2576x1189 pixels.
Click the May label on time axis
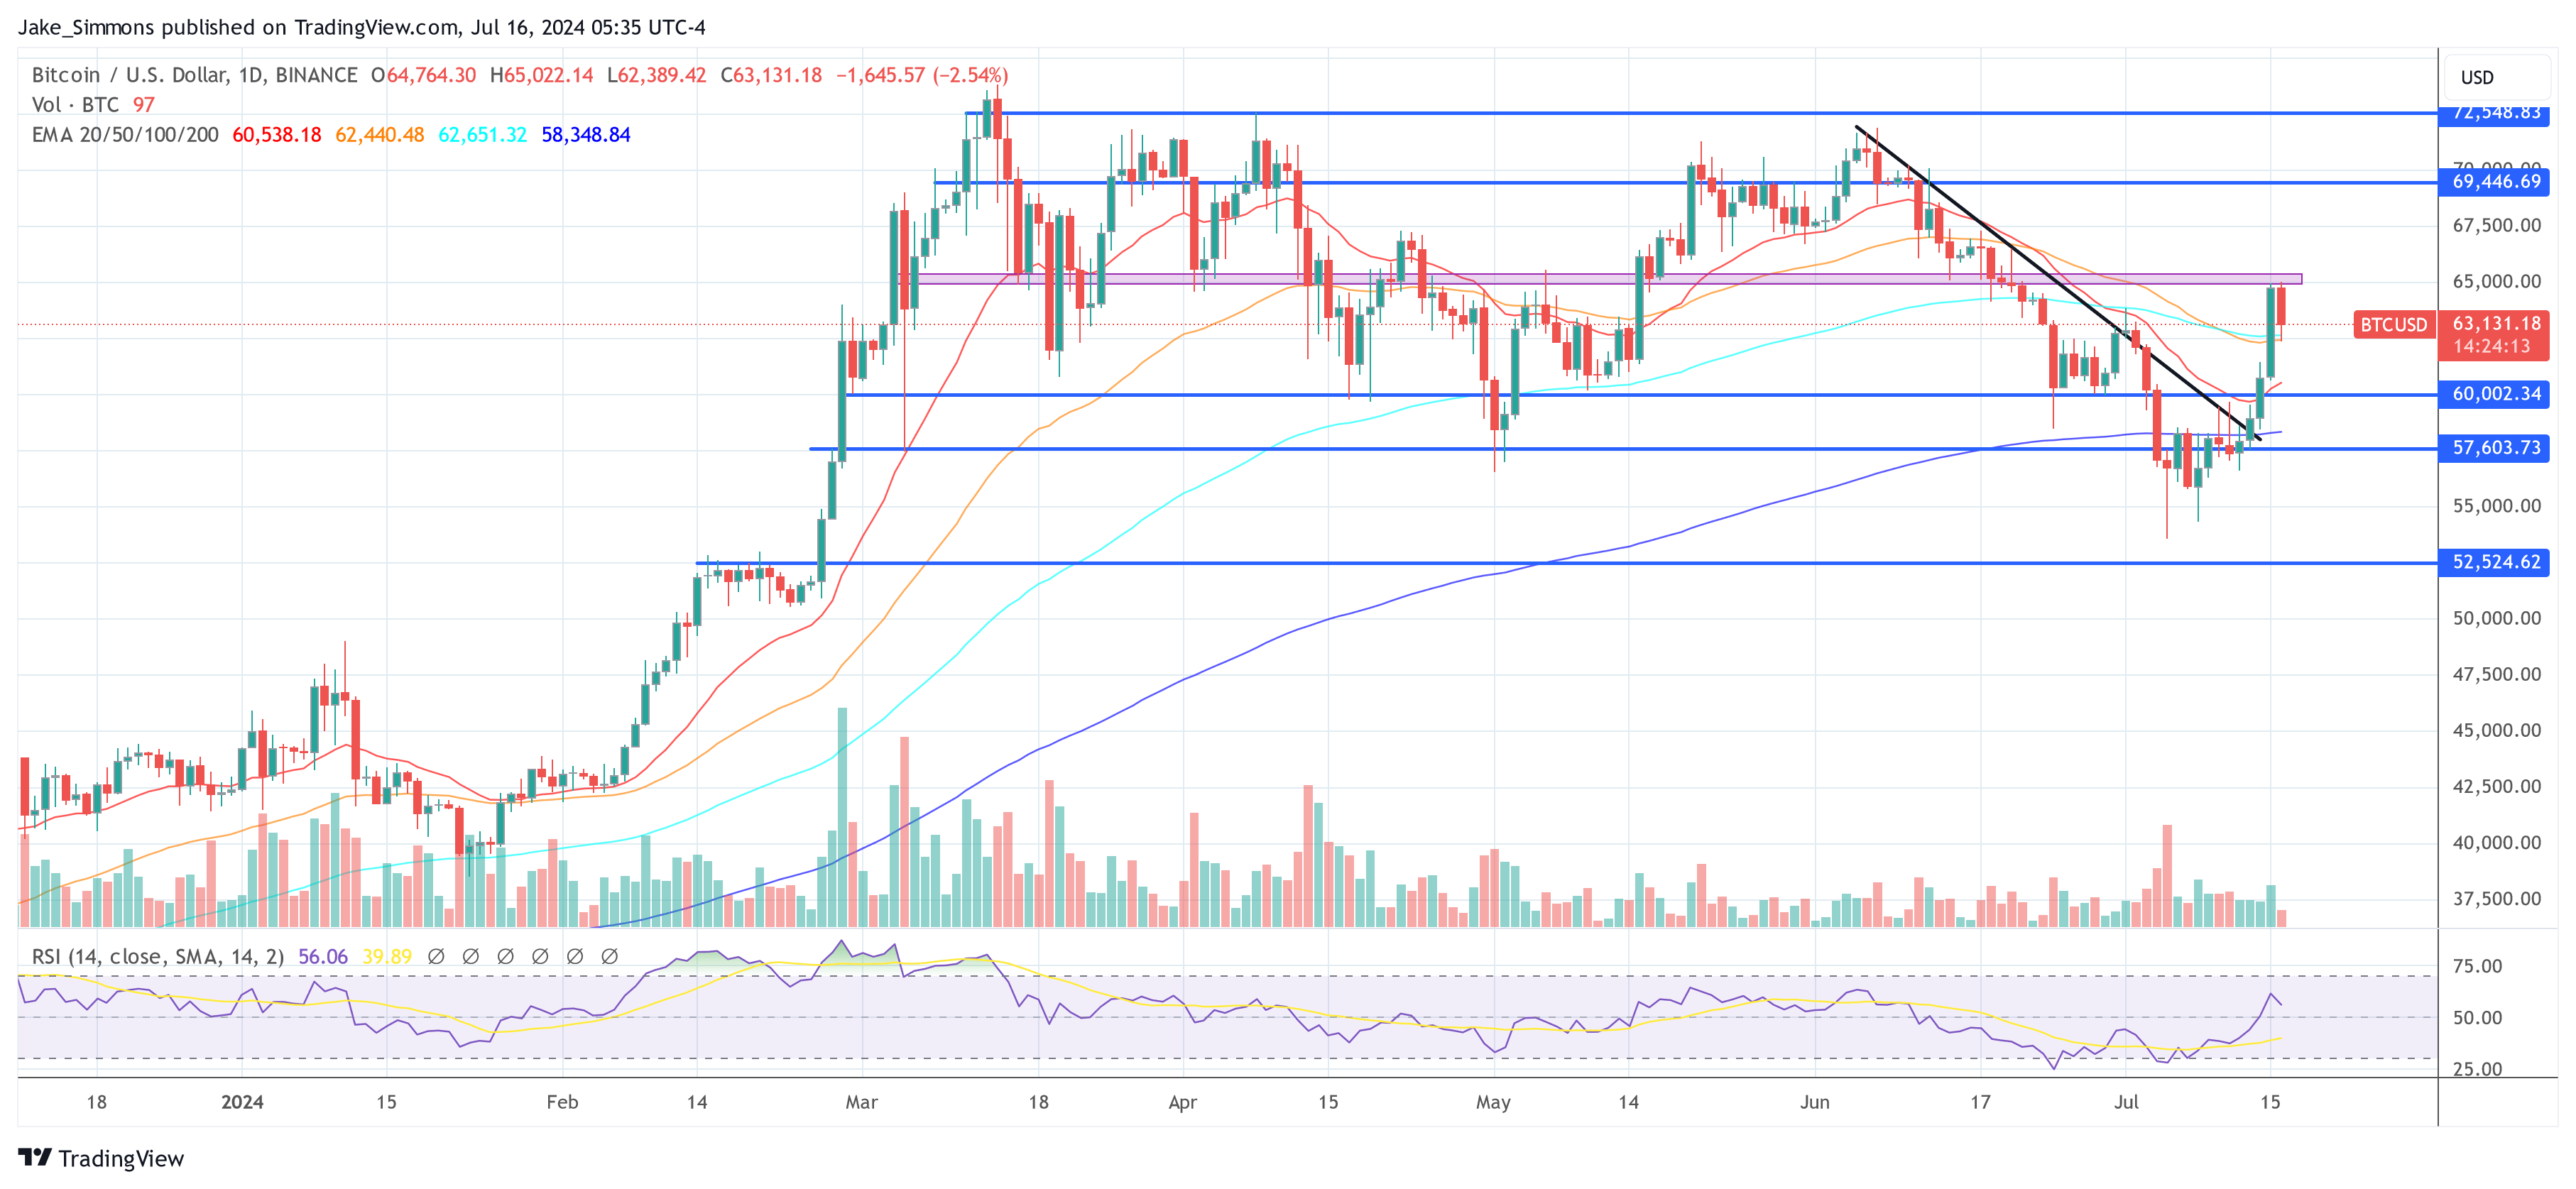[1493, 1102]
